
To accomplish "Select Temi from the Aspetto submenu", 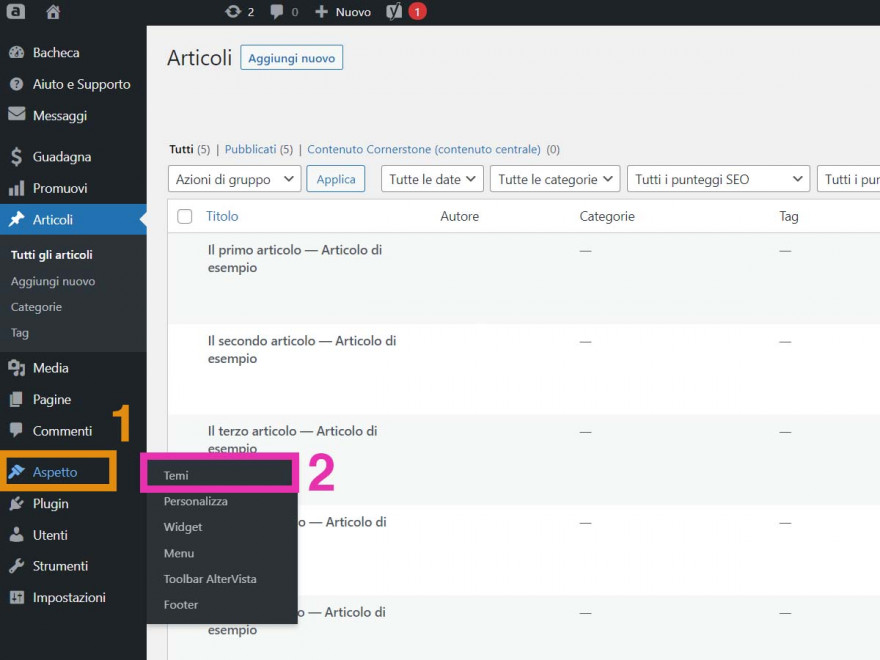I will pyautogui.click(x=177, y=475).
